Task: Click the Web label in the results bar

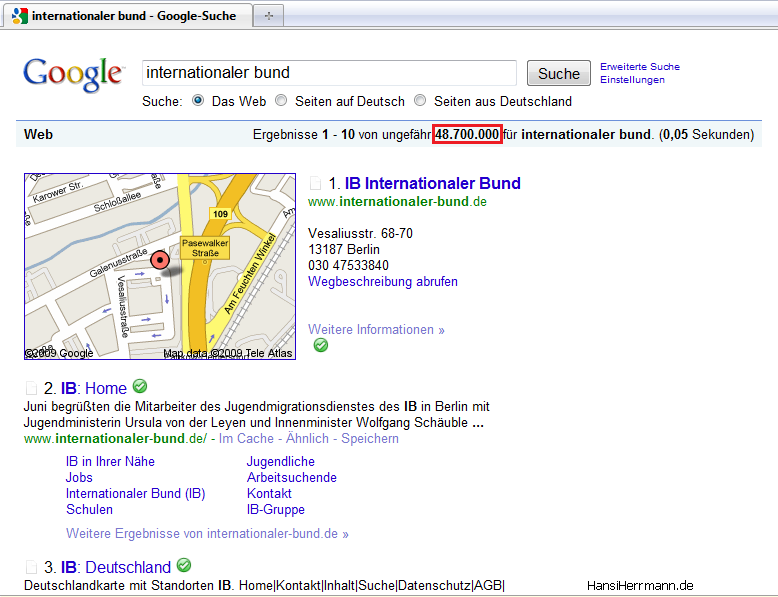Action: point(38,134)
